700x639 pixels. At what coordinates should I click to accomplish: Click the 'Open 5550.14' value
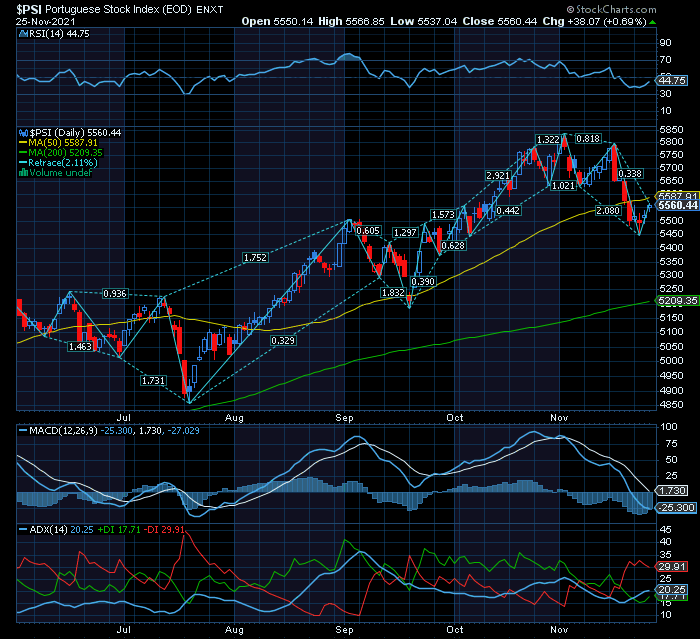click(277, 21)
